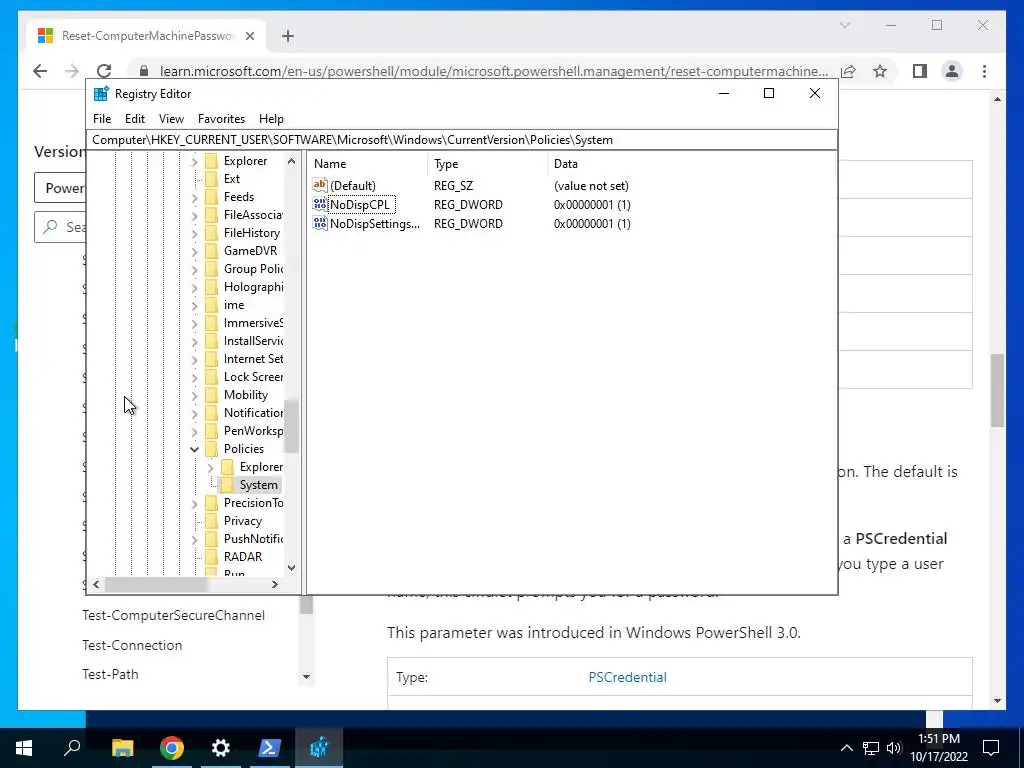1024x768 pixels.
Task: Expand the Feeds key
Action: coord(195,197)
